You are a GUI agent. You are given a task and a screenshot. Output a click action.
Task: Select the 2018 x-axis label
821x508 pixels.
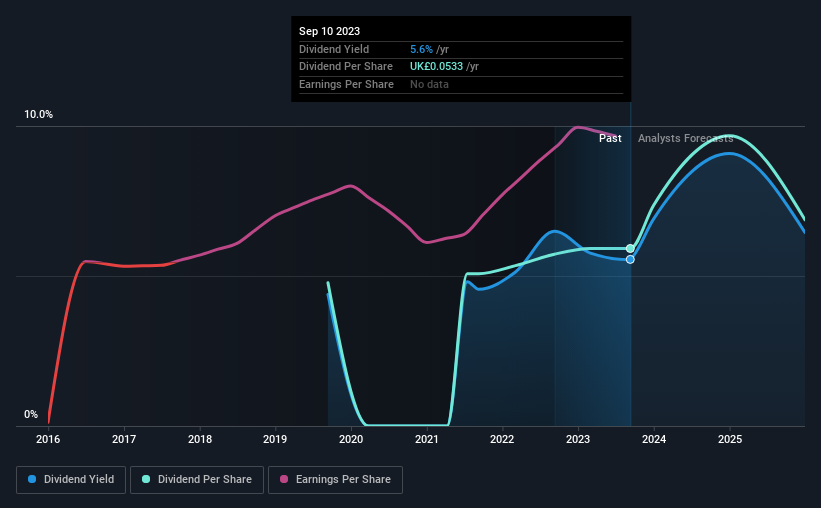tap(200, 439)
